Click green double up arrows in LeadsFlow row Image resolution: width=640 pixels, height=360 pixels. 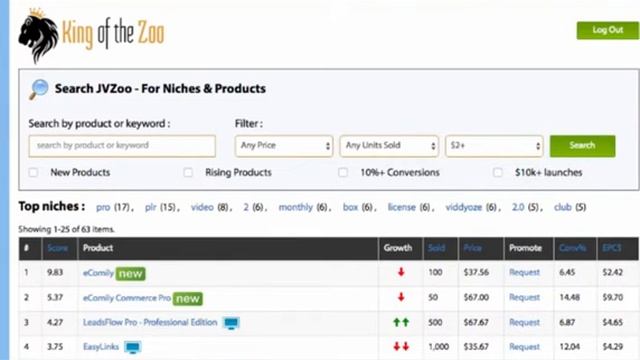tap(401, 322)
